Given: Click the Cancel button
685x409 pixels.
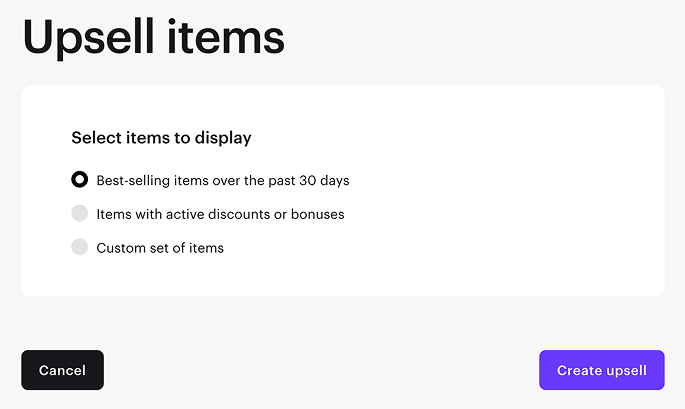Looking at the screenshot, I should click(x=62, y=370).
